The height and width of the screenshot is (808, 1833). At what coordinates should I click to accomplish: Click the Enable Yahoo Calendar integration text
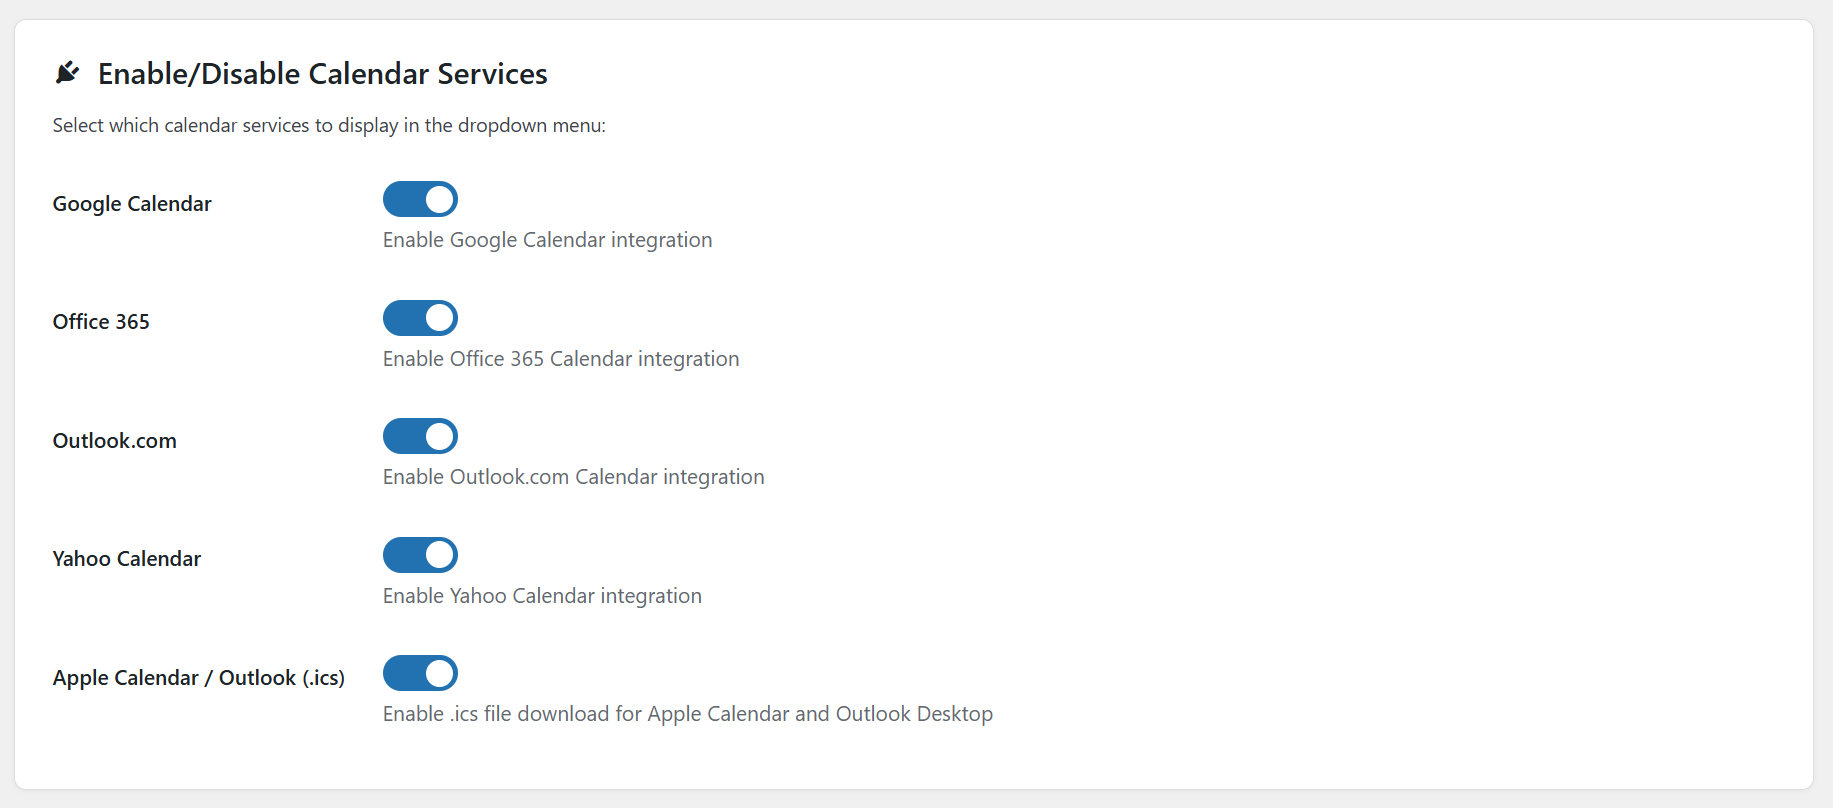(x=542, y=595)
